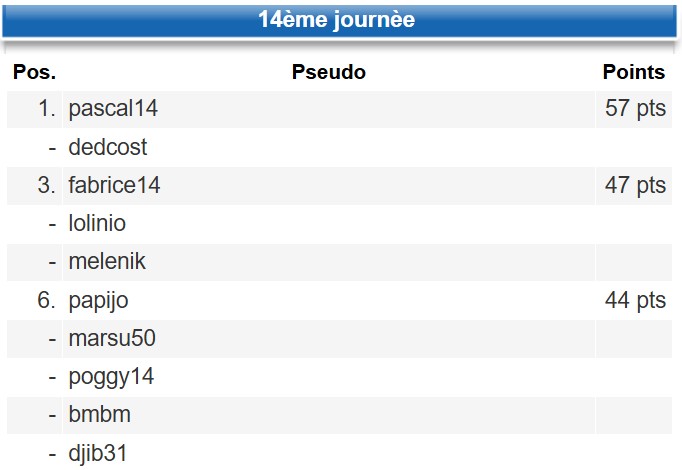Screen dimensions: 682x470
Task: Click the "57 pts" score cell
Action: pyautogui.click(x=635, y=109)
